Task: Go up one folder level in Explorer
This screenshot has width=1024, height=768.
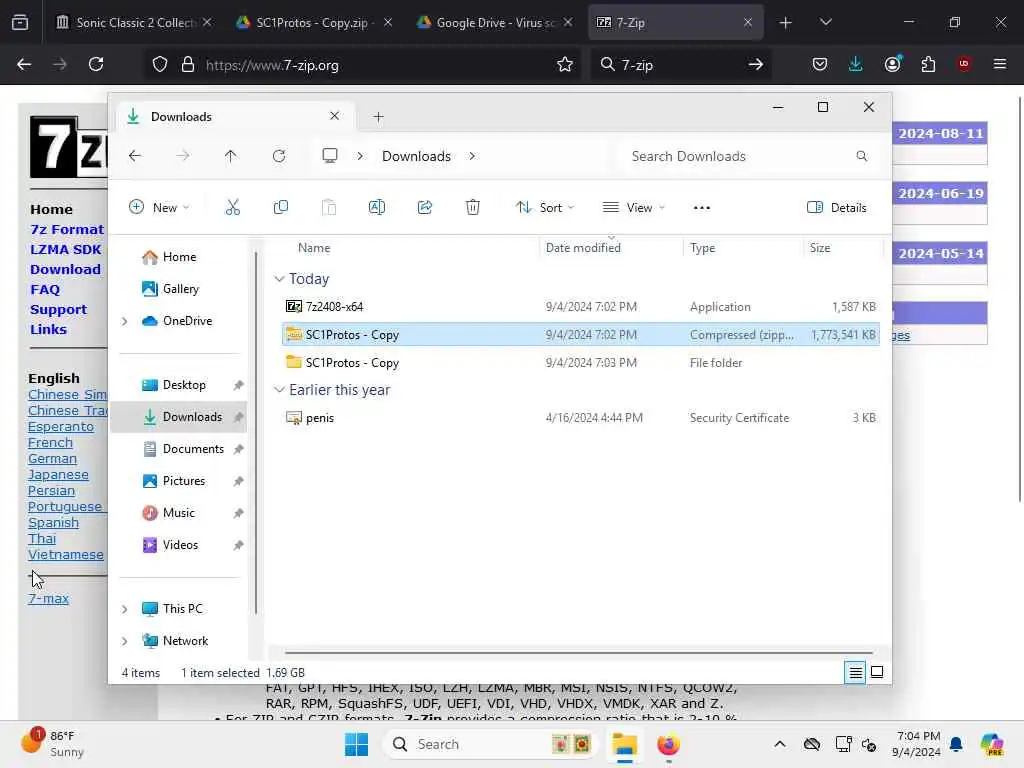Action: 231,156
